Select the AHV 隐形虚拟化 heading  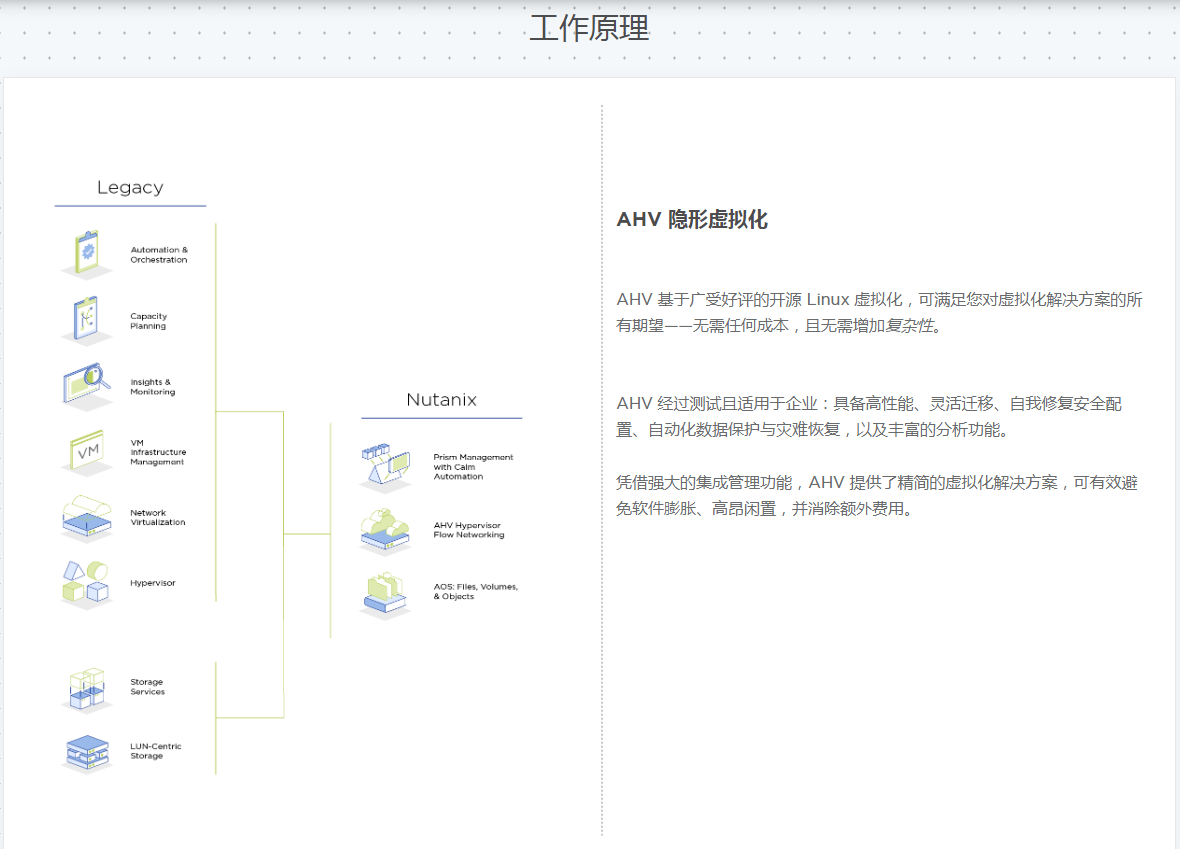(x=692, y=220)
